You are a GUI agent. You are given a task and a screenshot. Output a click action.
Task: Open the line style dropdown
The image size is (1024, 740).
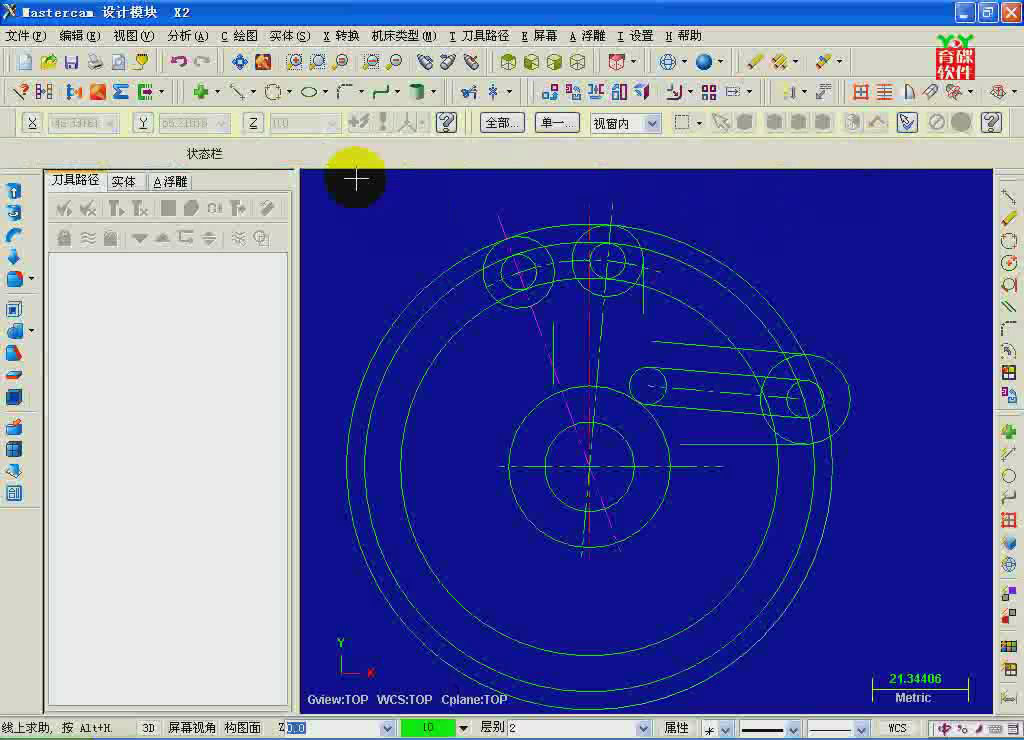click(793, 728)
